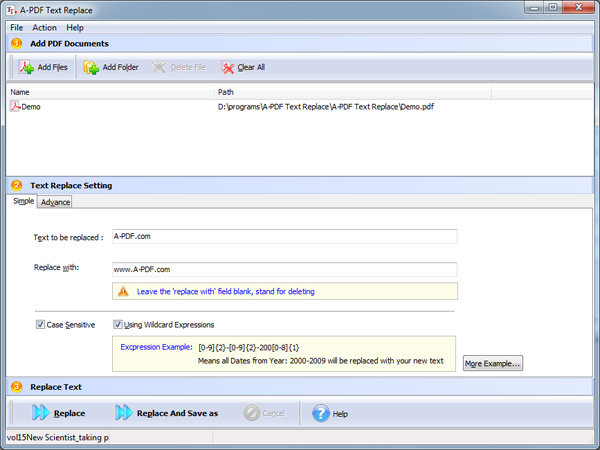600x450 pixels.
Task: Minimize the A-PDF Text Replace window
Action: (x=535, y=8)
